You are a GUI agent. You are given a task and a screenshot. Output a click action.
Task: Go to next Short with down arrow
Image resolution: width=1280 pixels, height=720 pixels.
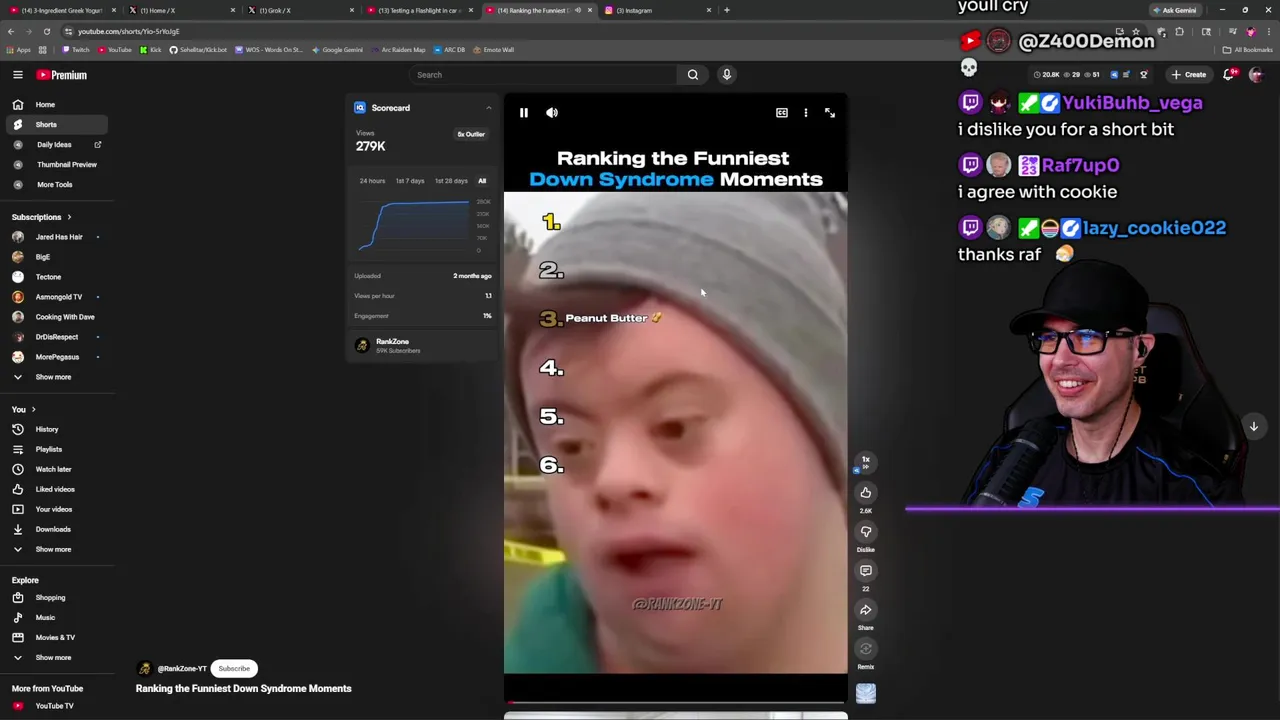pyautogui.click(x=1253, y=427)
